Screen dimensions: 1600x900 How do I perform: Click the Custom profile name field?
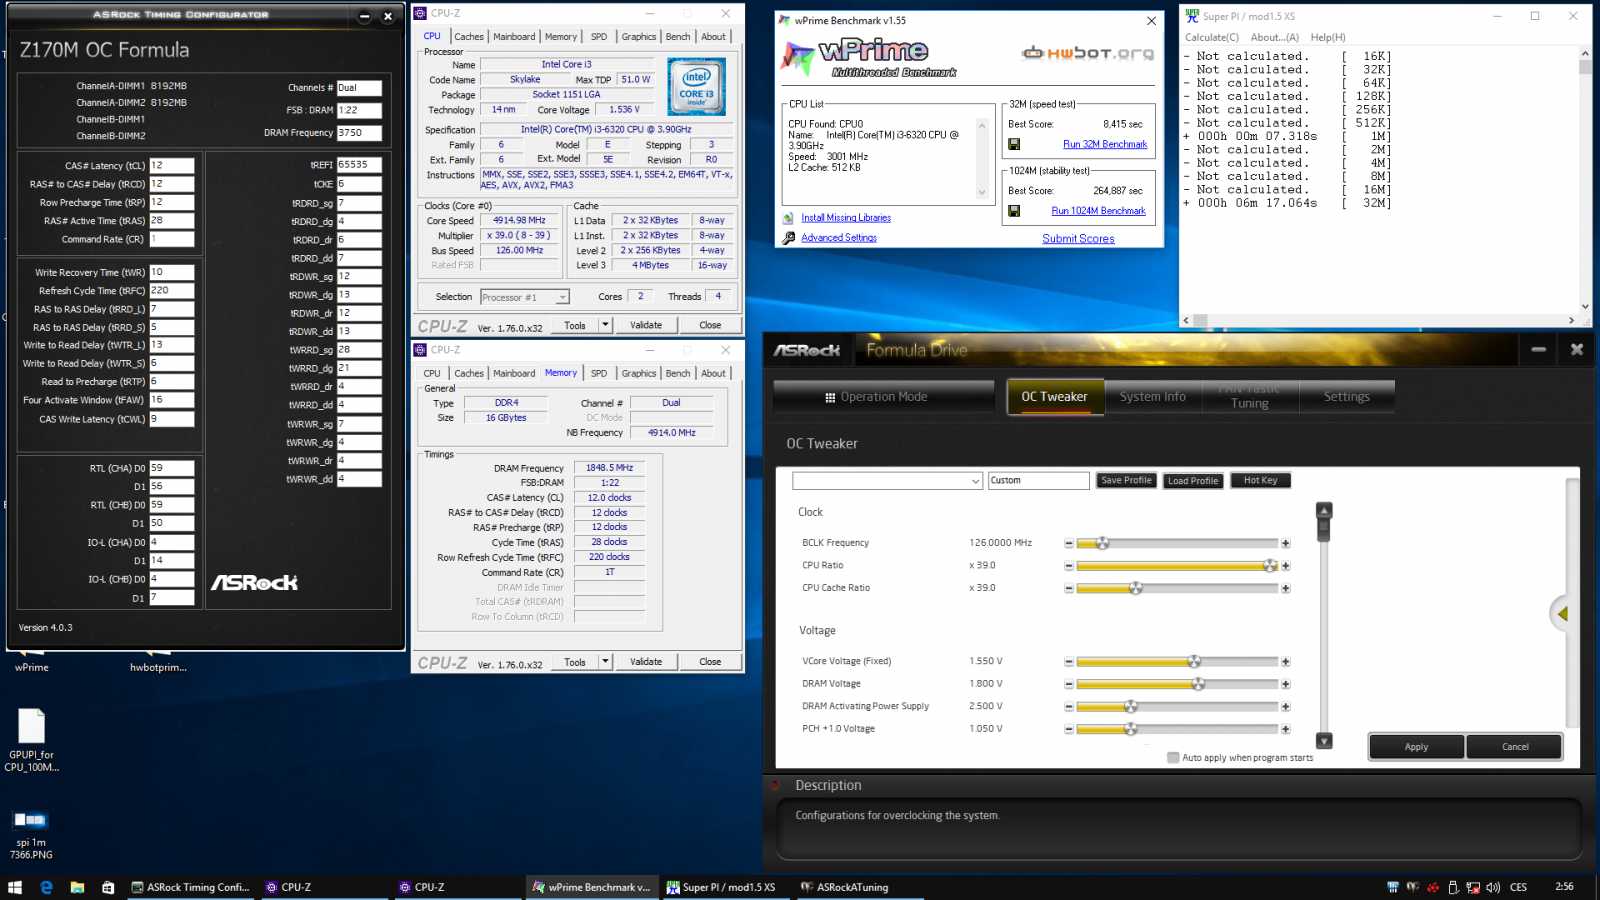1038,481
